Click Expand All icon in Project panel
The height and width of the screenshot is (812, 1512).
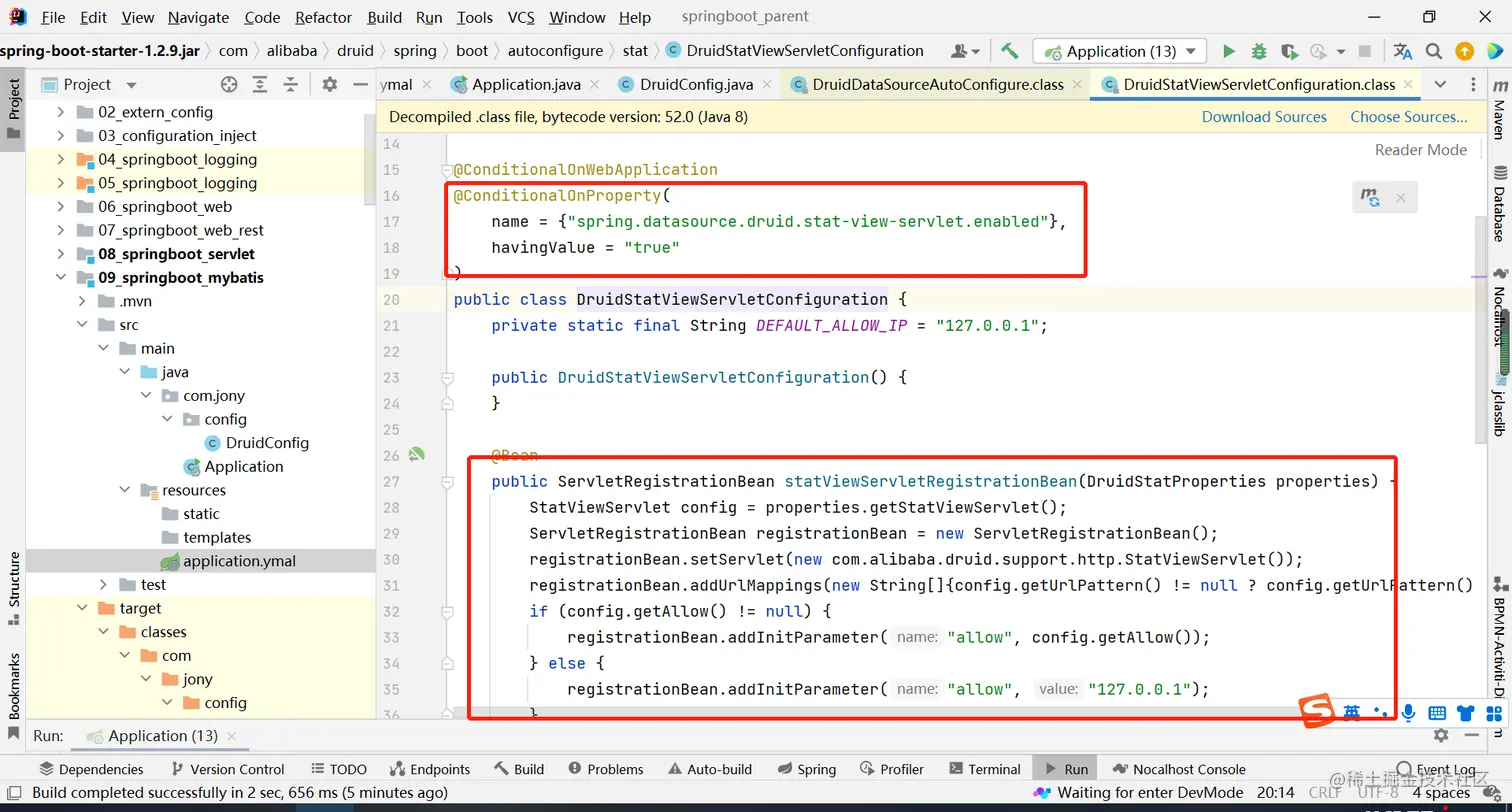[260, 85]
